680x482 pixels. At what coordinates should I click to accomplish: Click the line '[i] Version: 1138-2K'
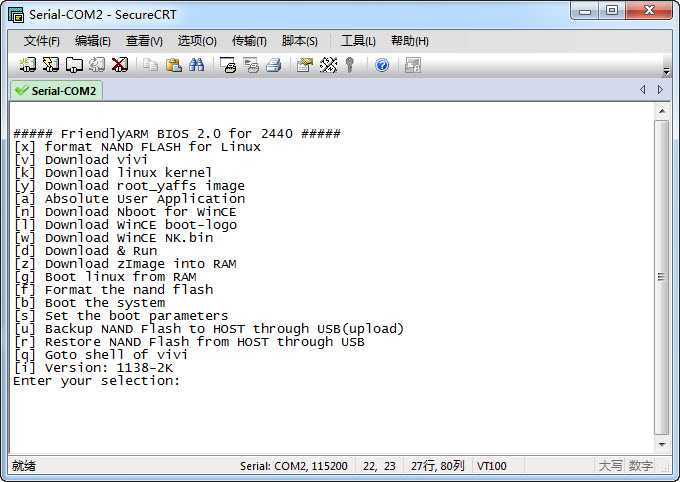coord(93,368)
